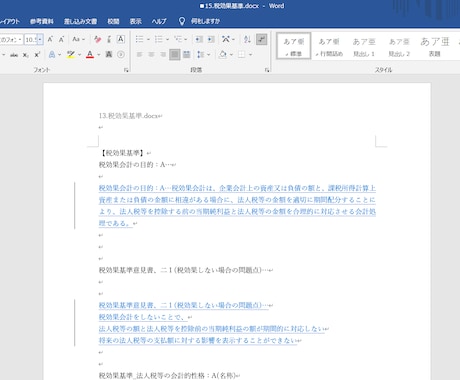This screenshot has width=460, height=380.
Task: Click into the font size field
Action: 31,40
